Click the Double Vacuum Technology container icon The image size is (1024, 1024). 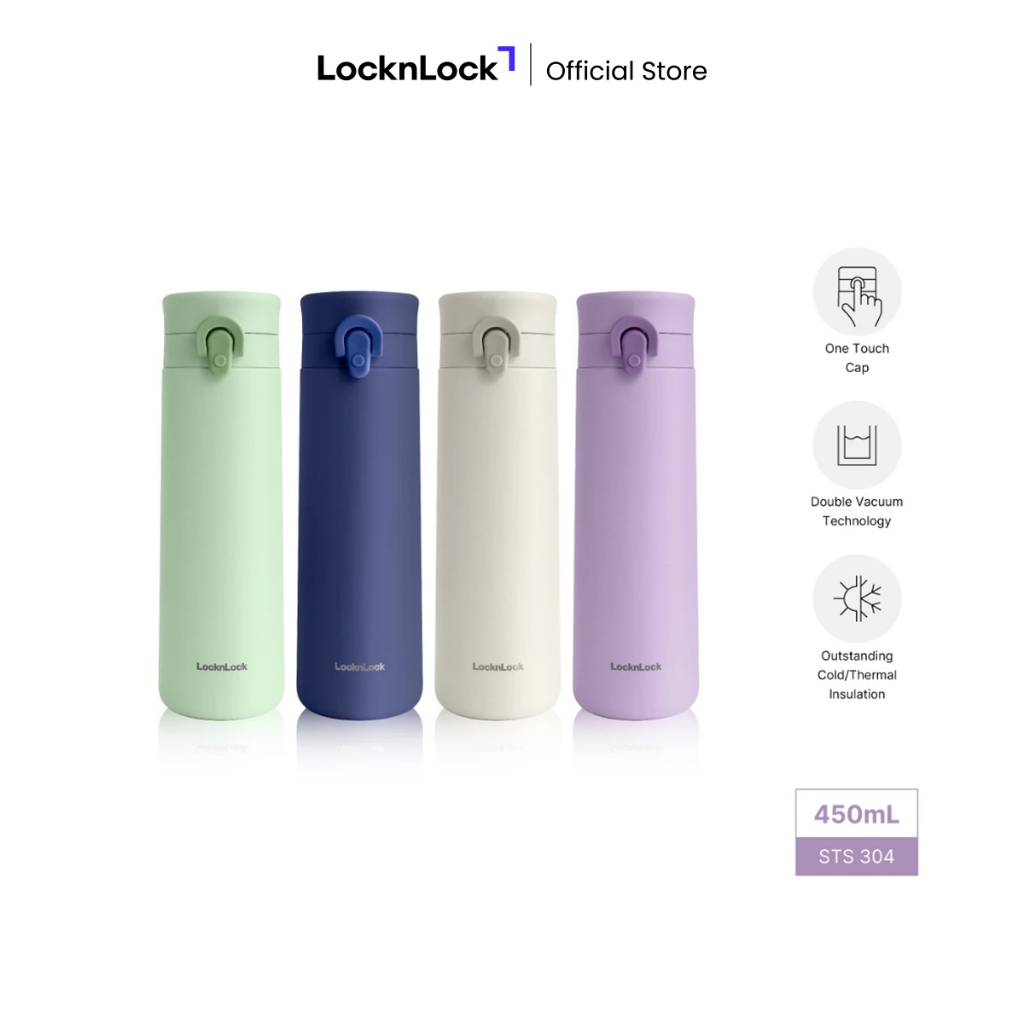tap(857, 445)
